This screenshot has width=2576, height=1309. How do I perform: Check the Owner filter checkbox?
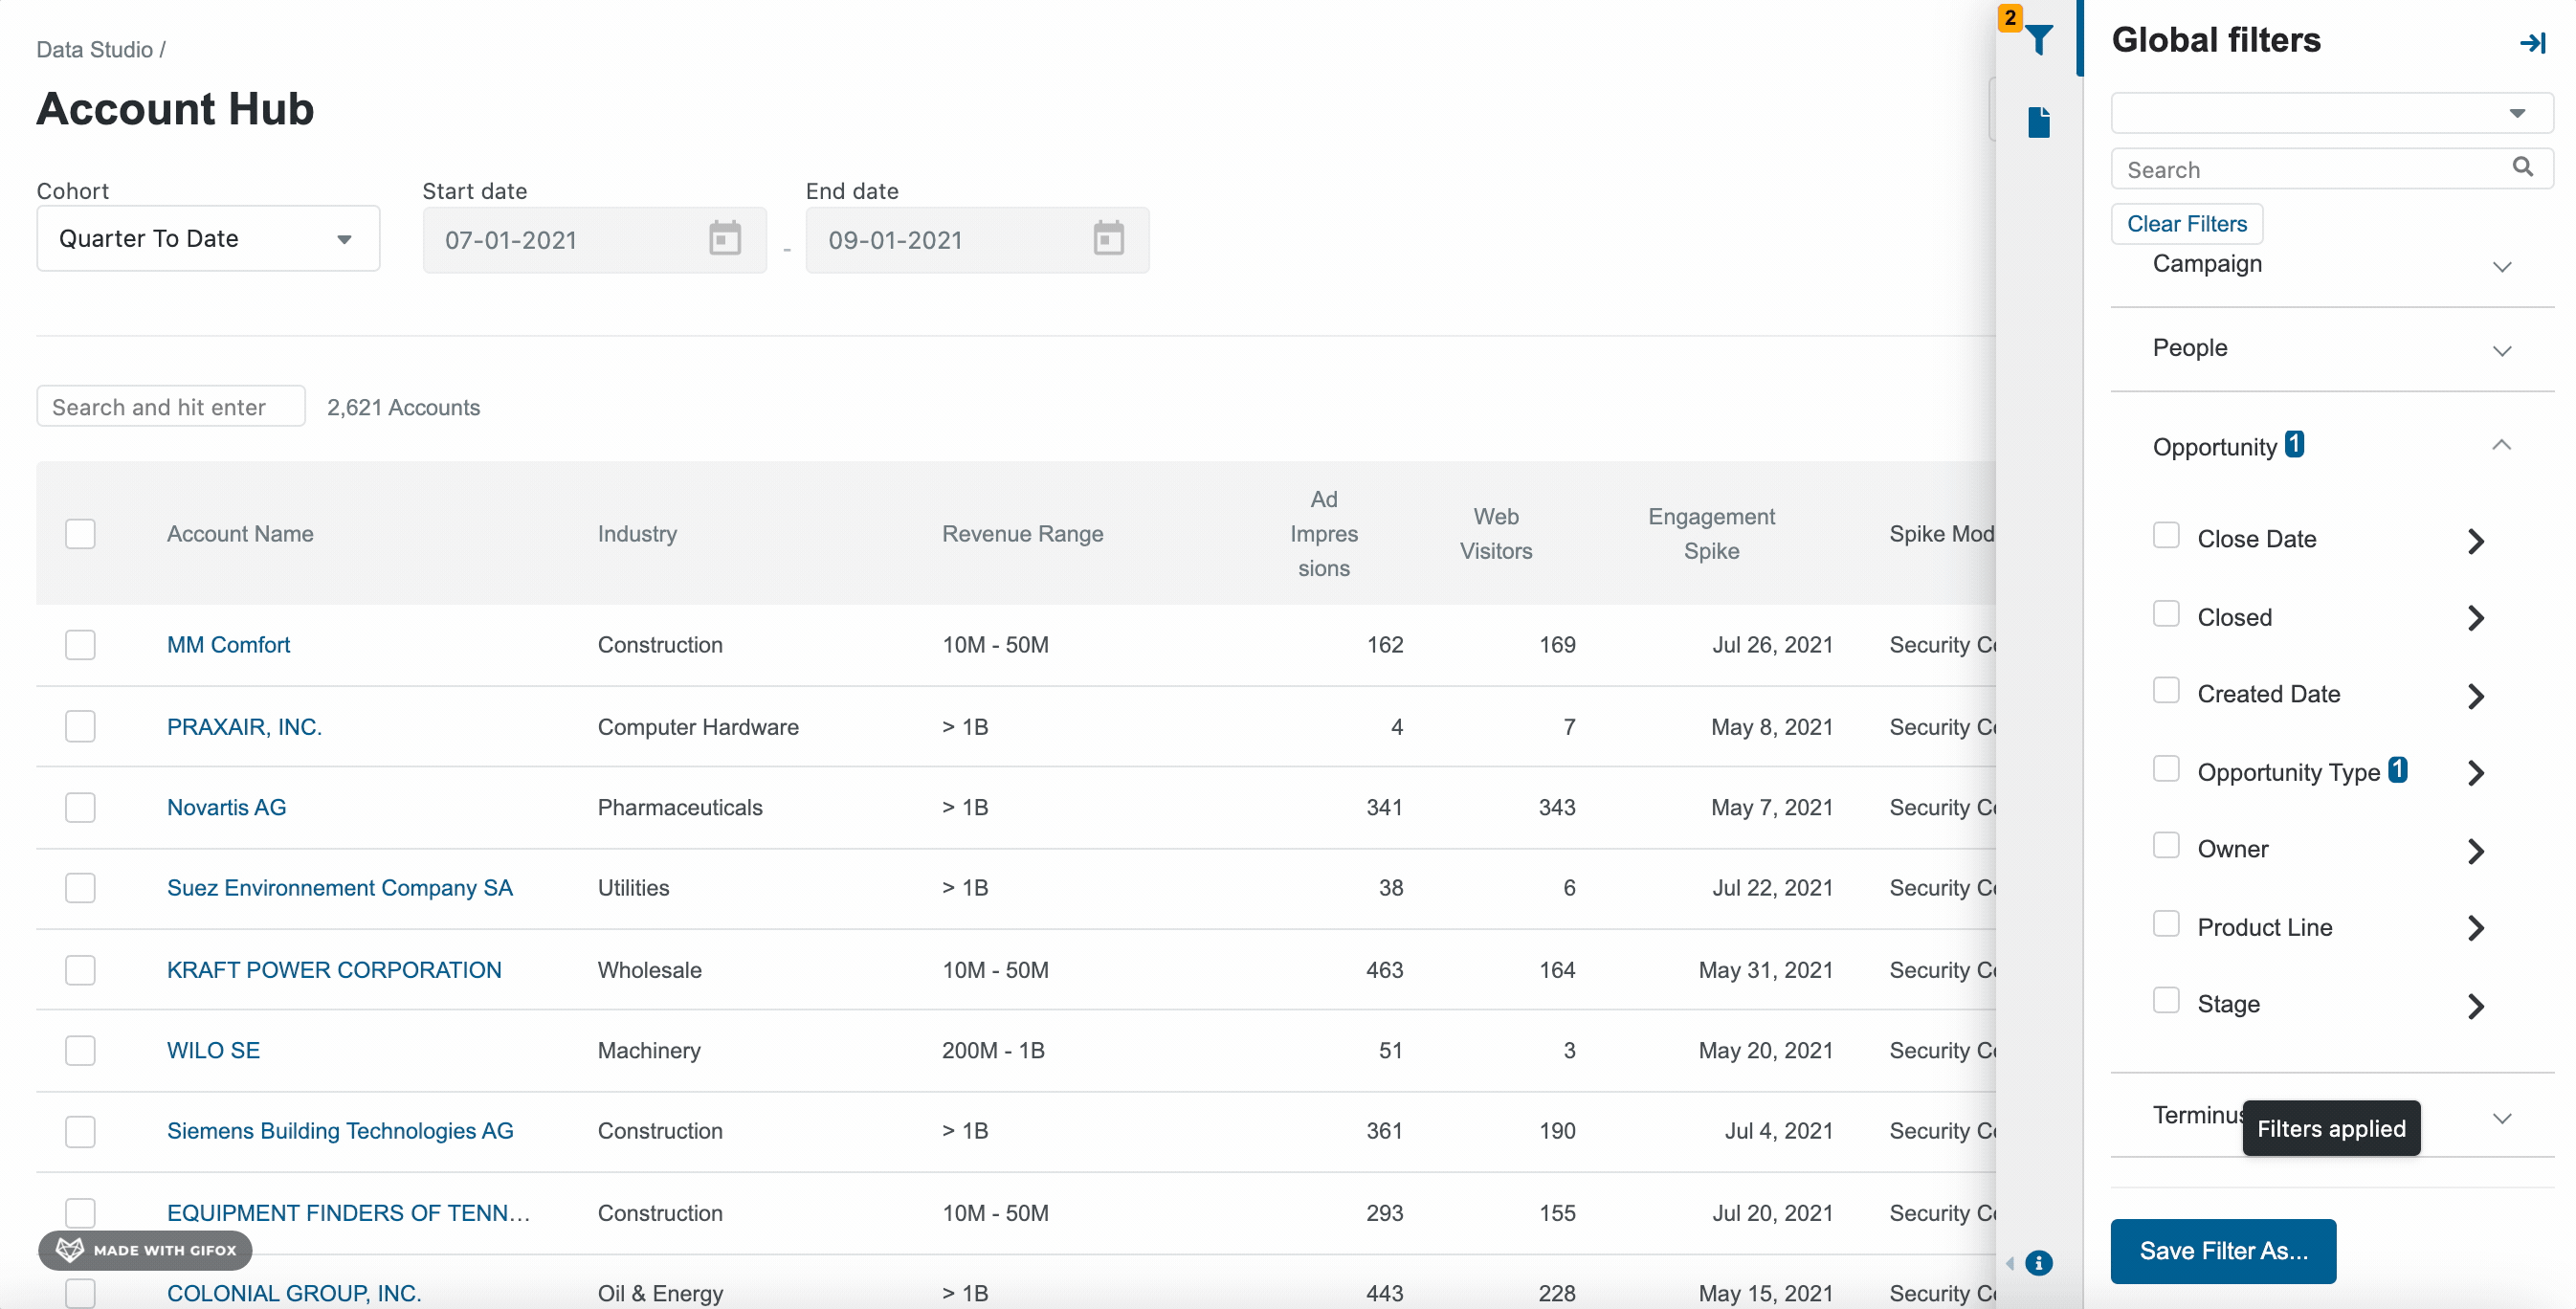click(x=2166, y=845)
